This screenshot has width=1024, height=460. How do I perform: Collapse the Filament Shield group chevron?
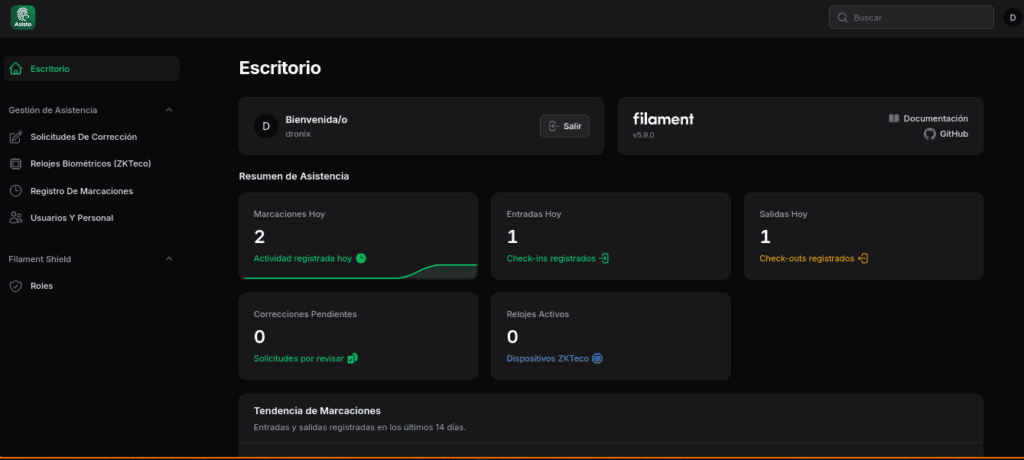[169, 259]
